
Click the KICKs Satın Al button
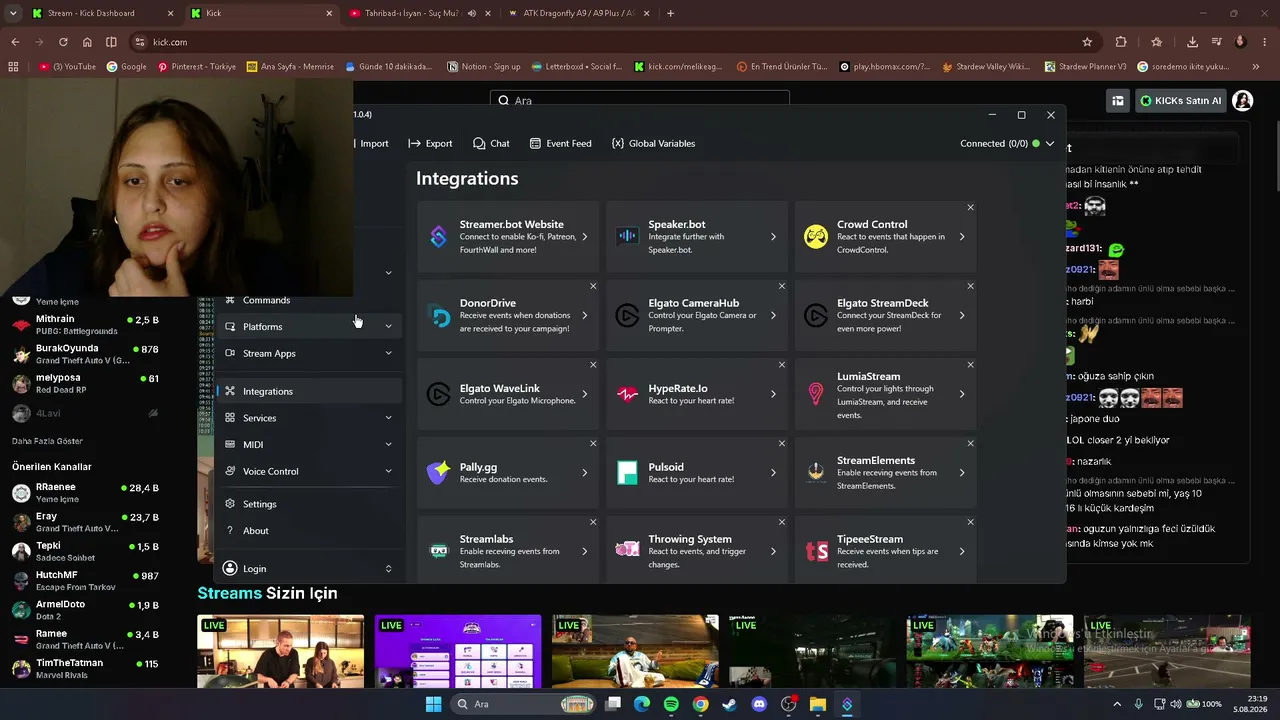[1180, 101]
